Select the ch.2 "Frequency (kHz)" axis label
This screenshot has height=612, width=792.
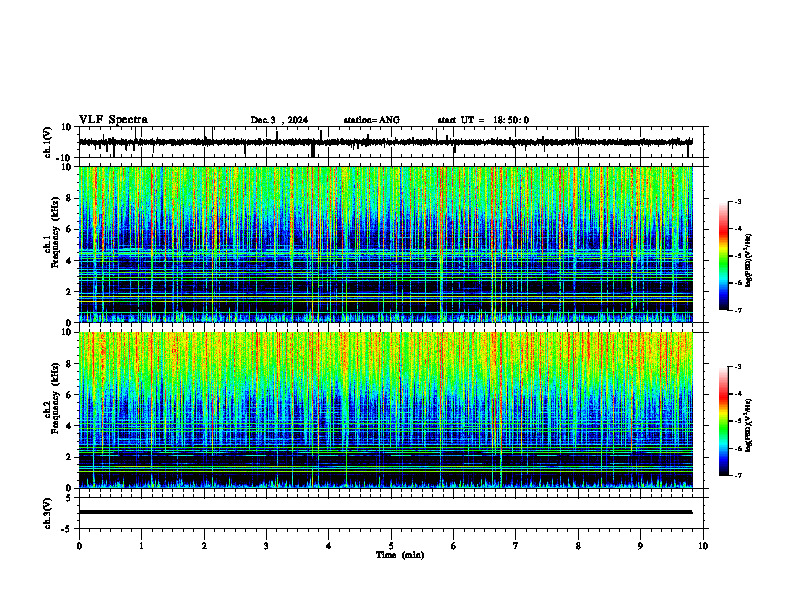point(55,397)
